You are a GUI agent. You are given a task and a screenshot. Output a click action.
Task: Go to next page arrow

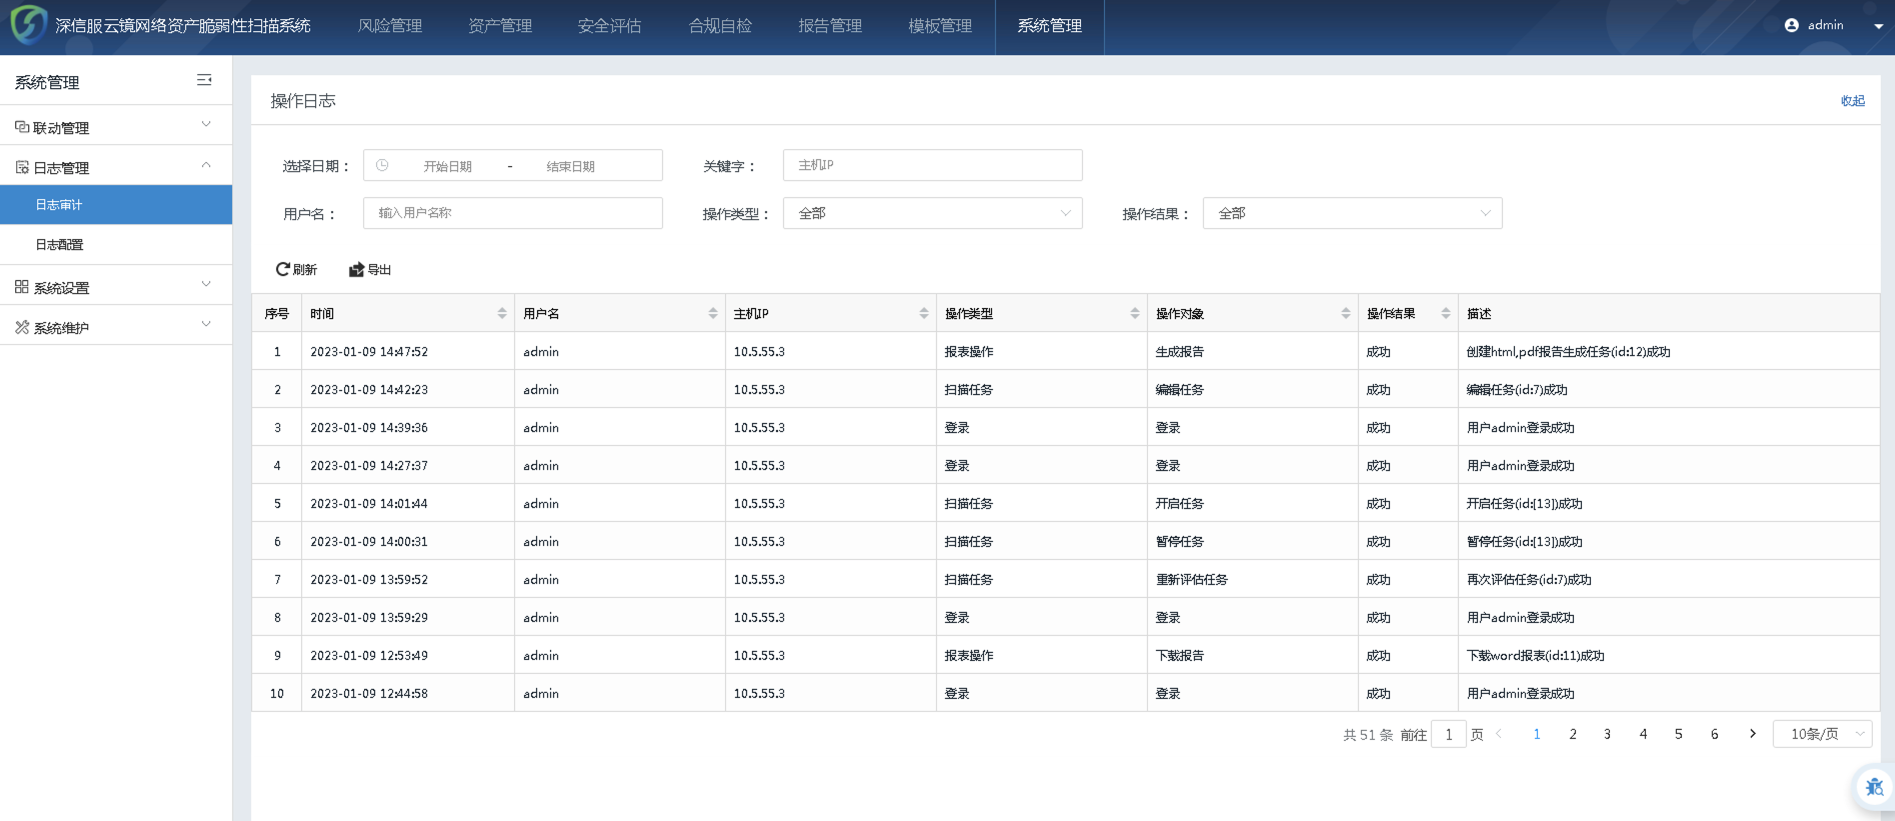click(x=1752, y=734)
